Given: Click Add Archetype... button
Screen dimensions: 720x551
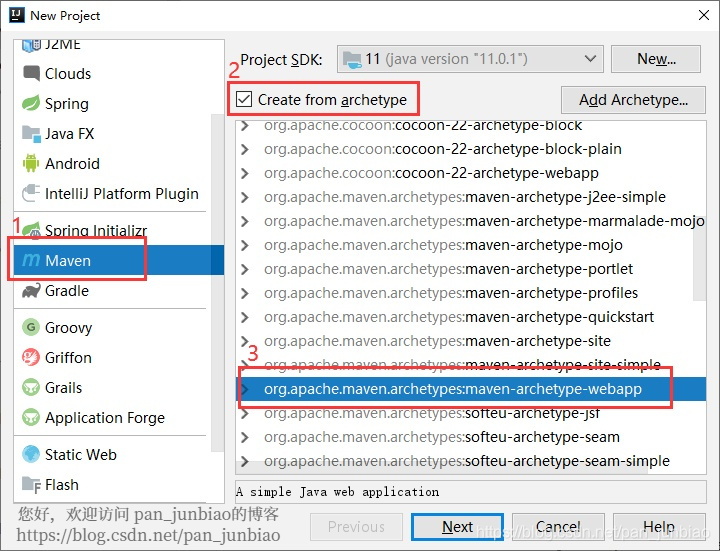Looking at the screenshot, I should tap(633, 100).
